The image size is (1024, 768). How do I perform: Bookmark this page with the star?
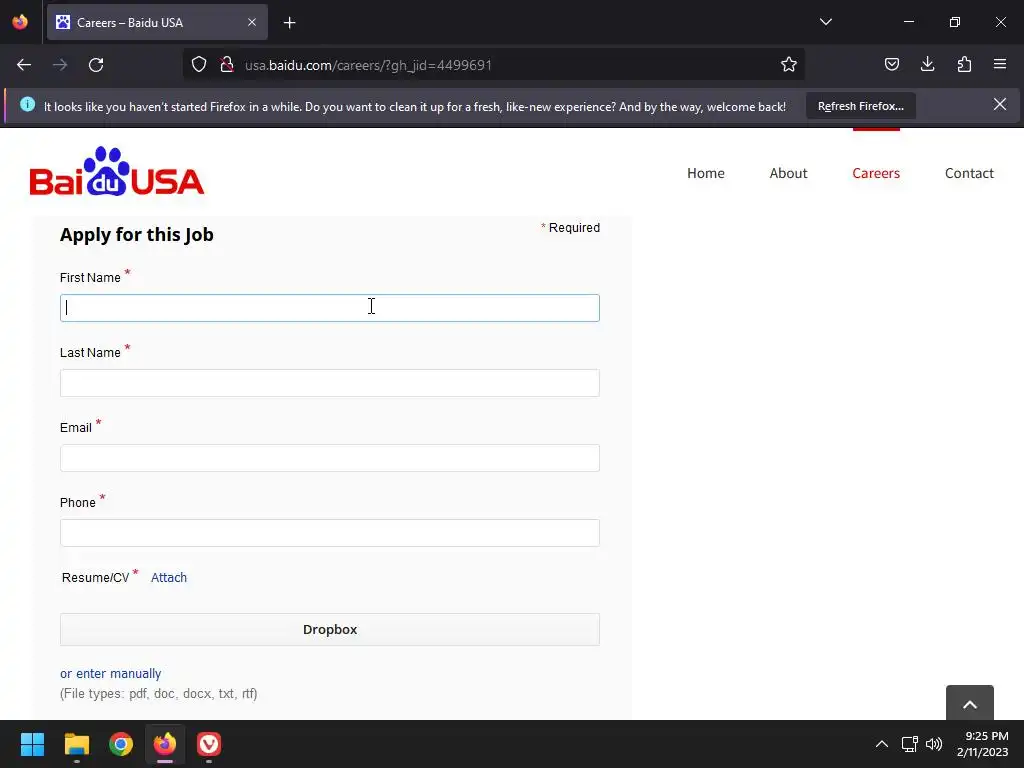(789, 65)
